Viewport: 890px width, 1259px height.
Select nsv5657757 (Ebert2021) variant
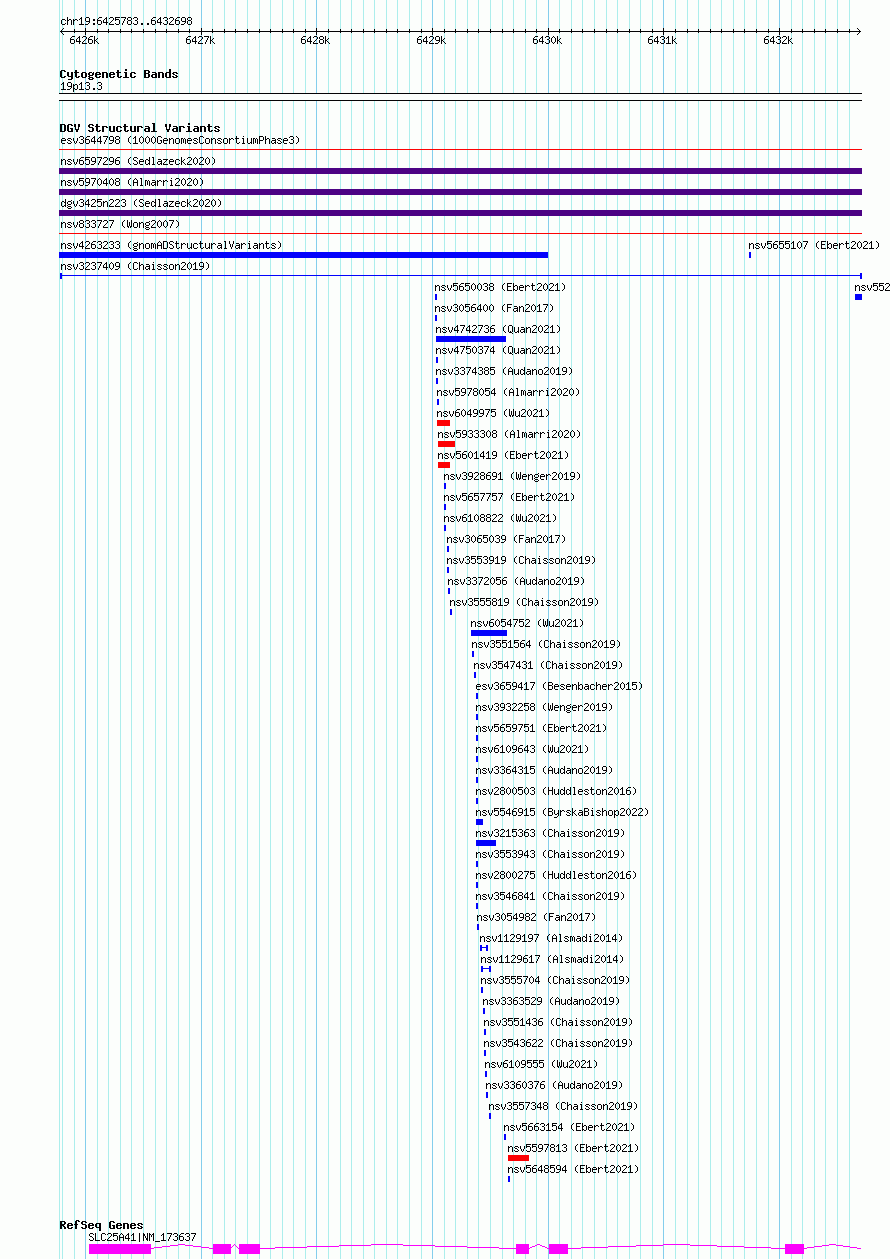[510, 497]
